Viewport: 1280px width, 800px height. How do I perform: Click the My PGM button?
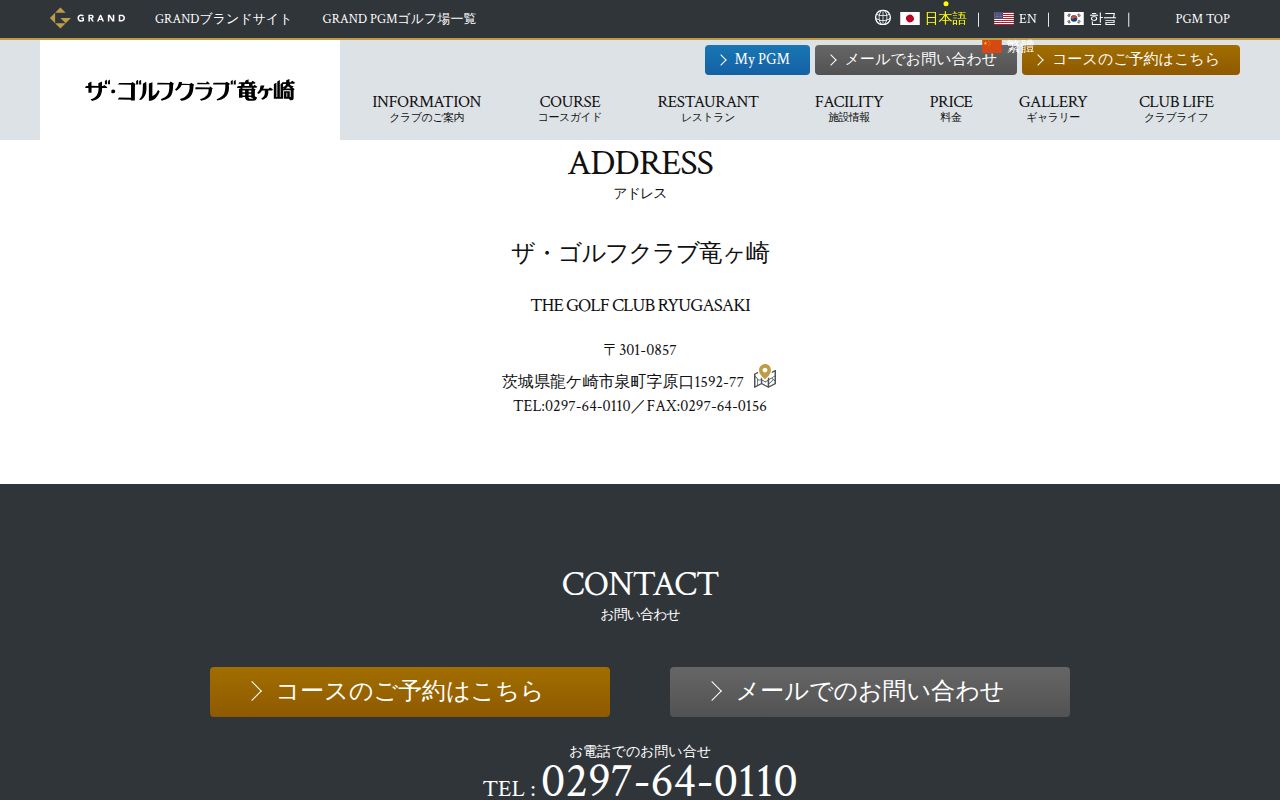point(757,60)
